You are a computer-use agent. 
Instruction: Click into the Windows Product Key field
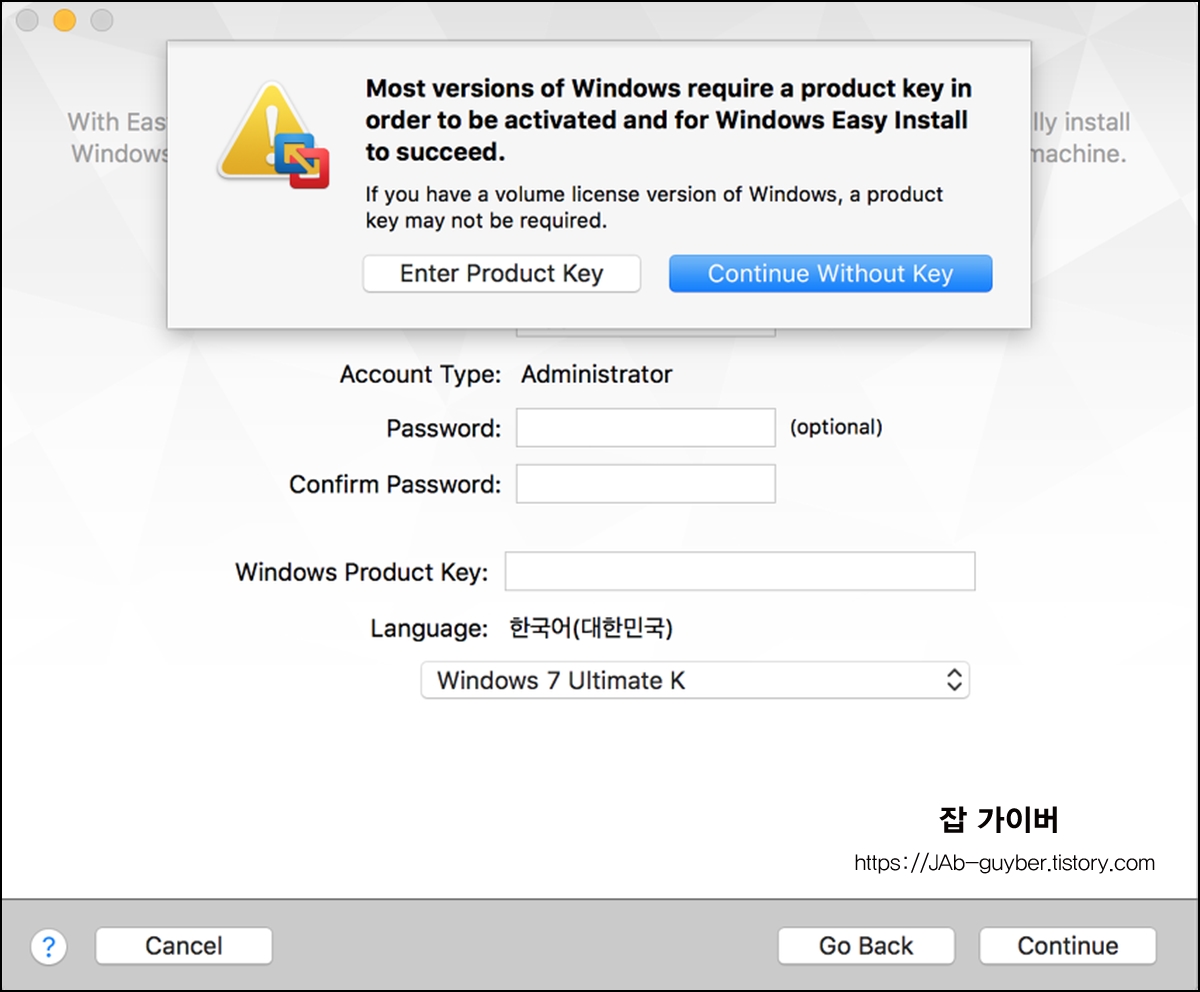740,571
